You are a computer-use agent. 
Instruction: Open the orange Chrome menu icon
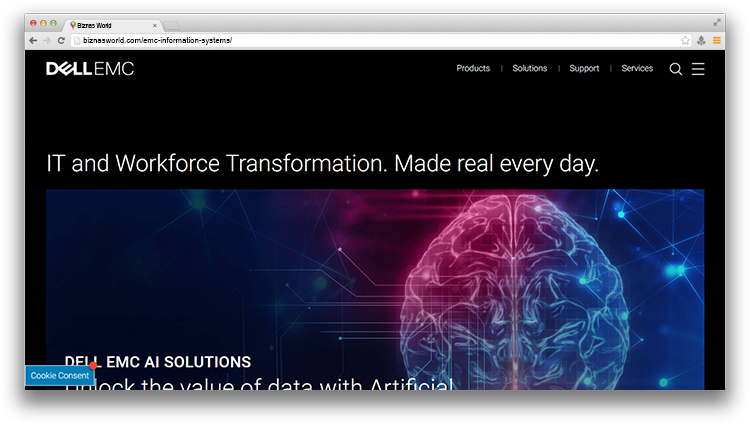click(x=717, y=41)
